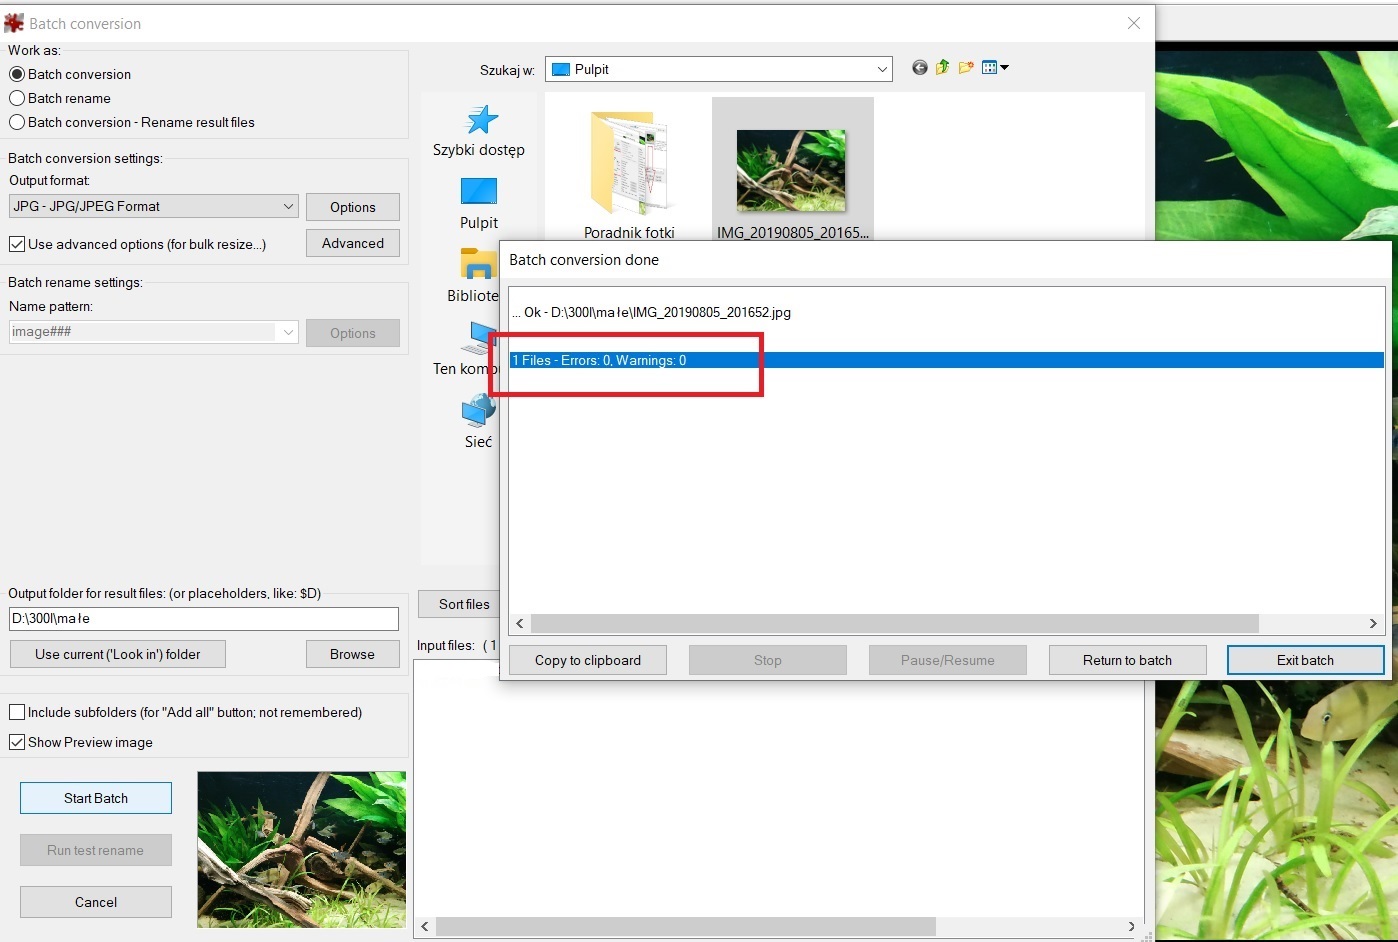
Task: Open the Szukaj w Pulpit dropdown
Action: 881,69
